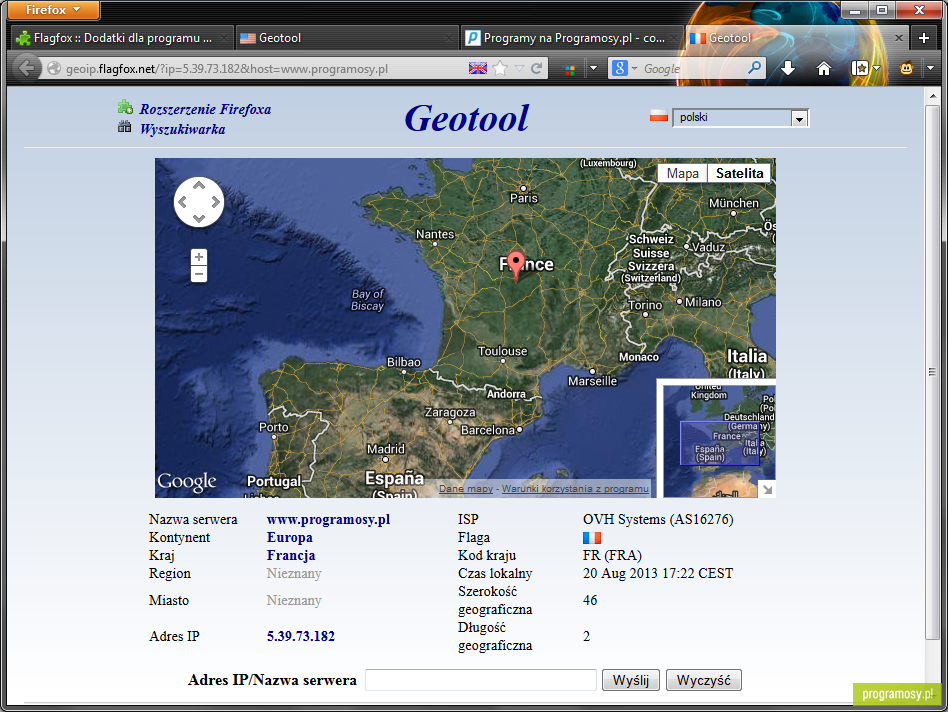Click the Google search engine icon
The image size is (948, 712).
coord(620,68)
